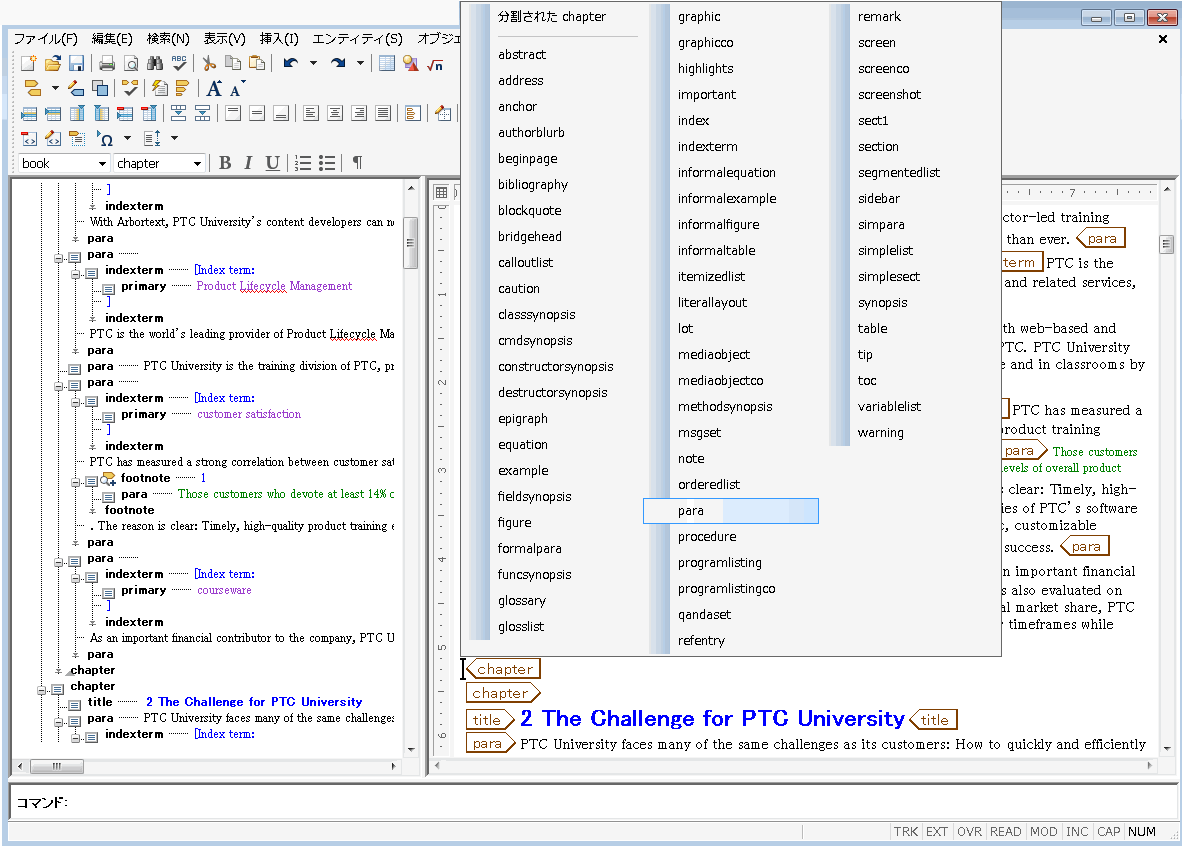Screen dimensions: 1182x846
Task: Click the change markup pencil-tag icon
Action: click(76, 88)
